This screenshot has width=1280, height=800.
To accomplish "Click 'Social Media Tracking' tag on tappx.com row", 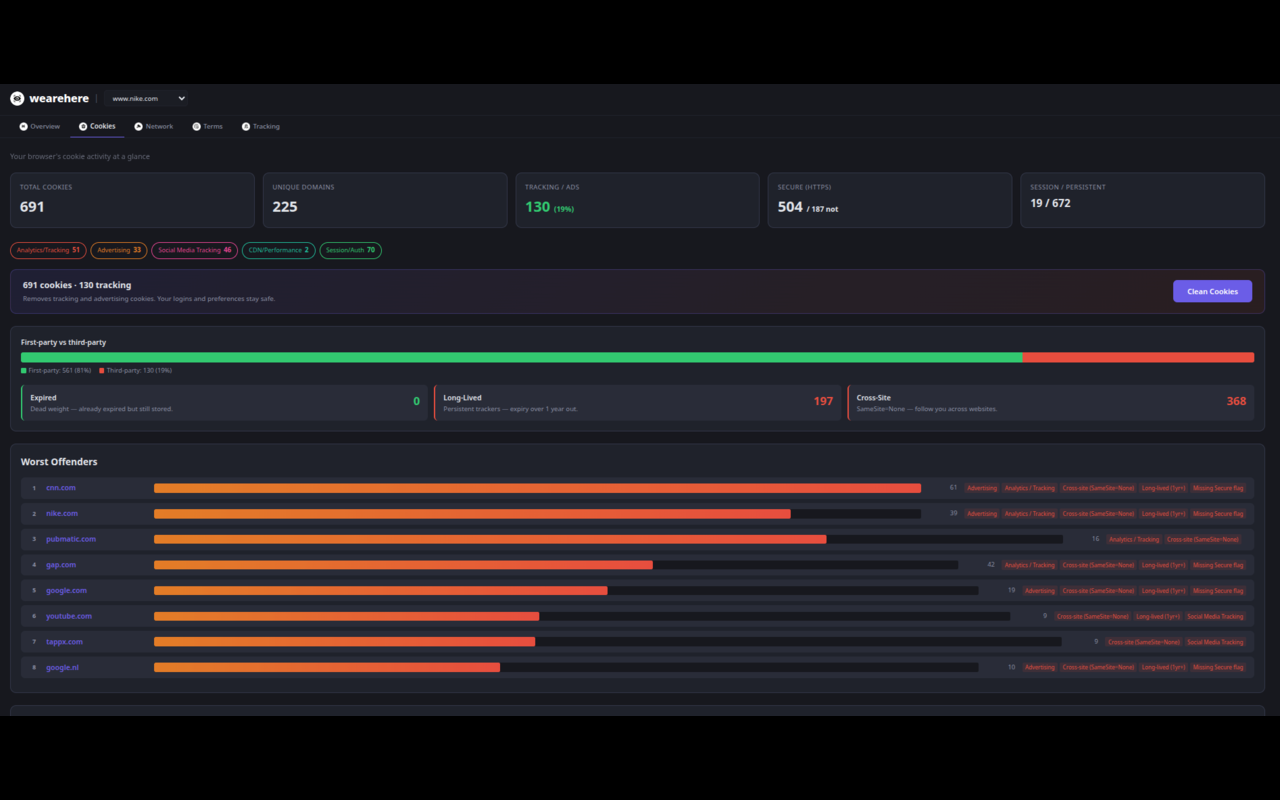I will (x=1215, y=642).
